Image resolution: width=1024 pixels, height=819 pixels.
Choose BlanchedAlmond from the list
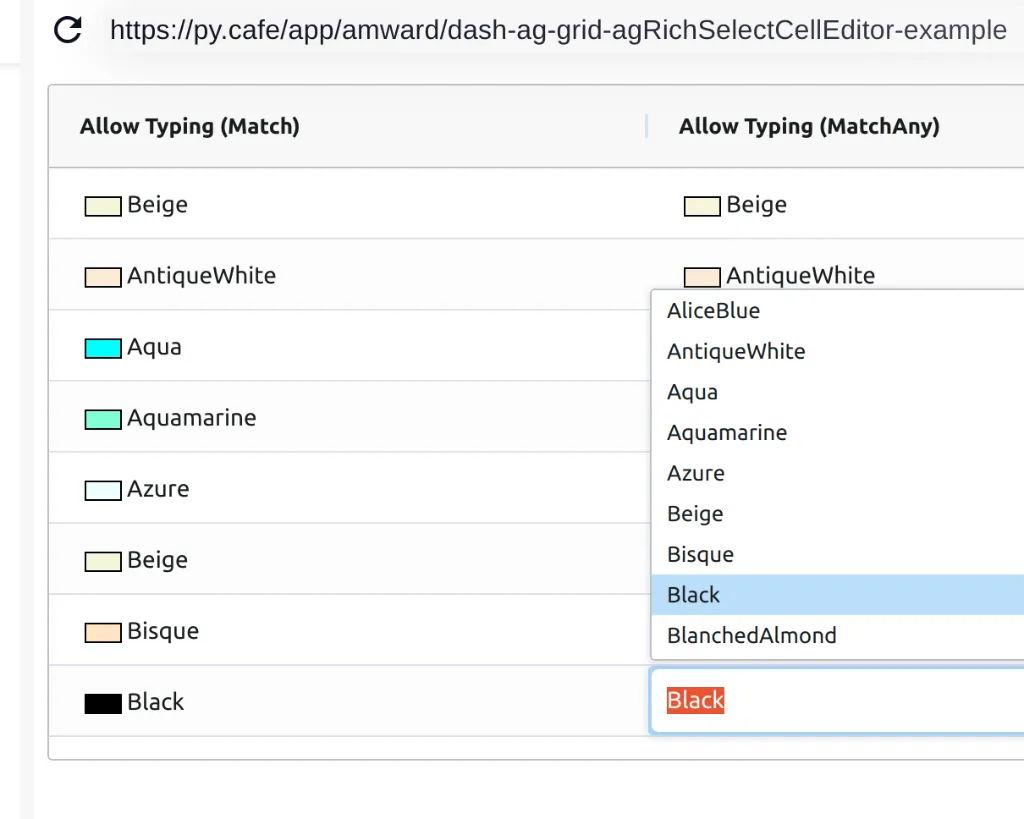pyautogui.click(x=751, y=635)
